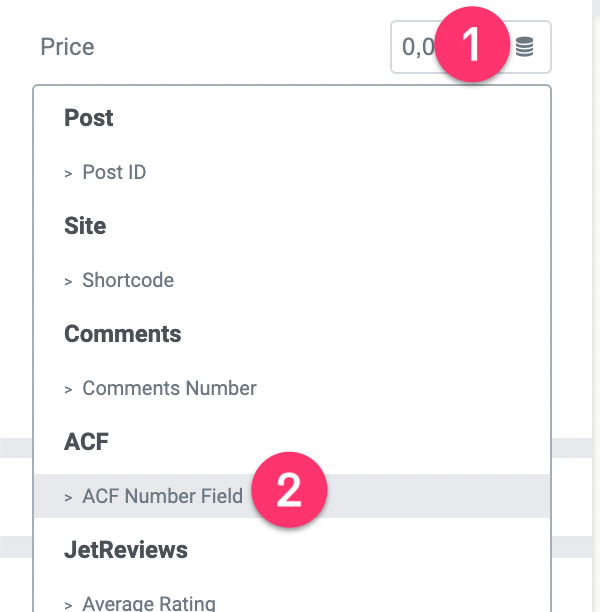
Task: Click the Site group heading
Action: coord(85,226)
